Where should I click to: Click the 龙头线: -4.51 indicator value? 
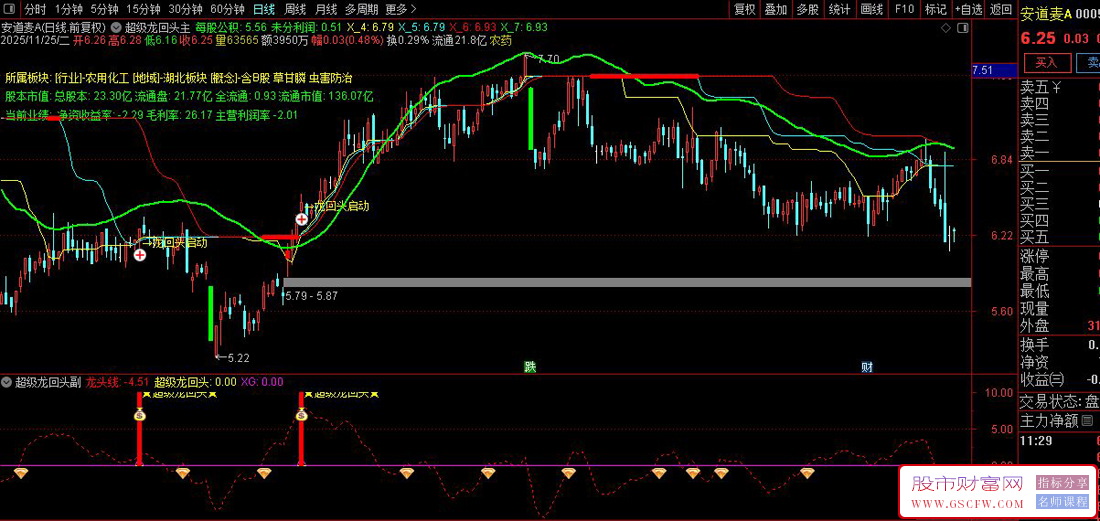click(118, 382)
